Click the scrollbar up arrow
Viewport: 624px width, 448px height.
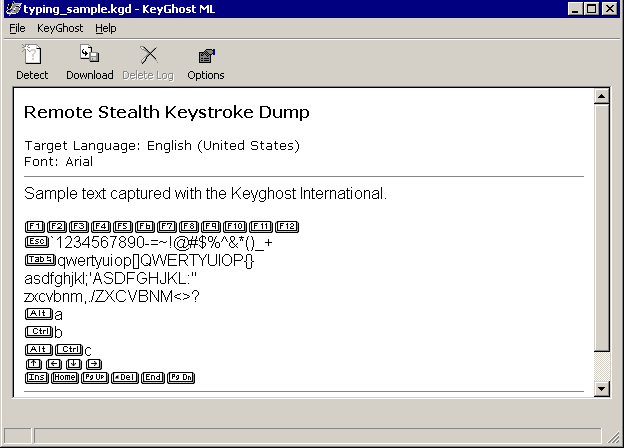pyautogui.click(x=602, y=96)
